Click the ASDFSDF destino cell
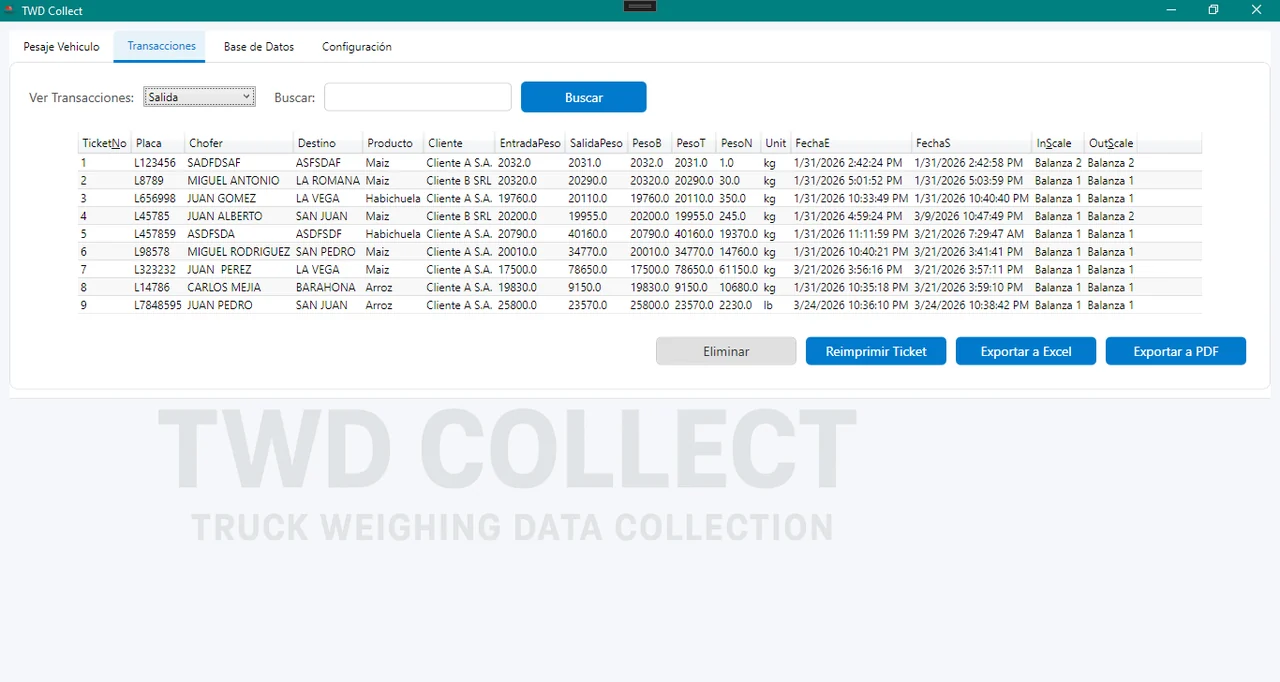This screenshot has height=682, width=1280. (319, 234)
